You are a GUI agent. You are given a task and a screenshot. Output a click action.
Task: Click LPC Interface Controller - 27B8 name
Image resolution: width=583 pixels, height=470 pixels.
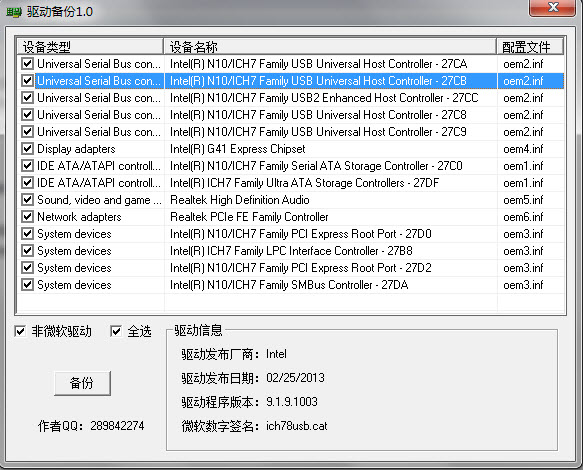click(291, 251)
